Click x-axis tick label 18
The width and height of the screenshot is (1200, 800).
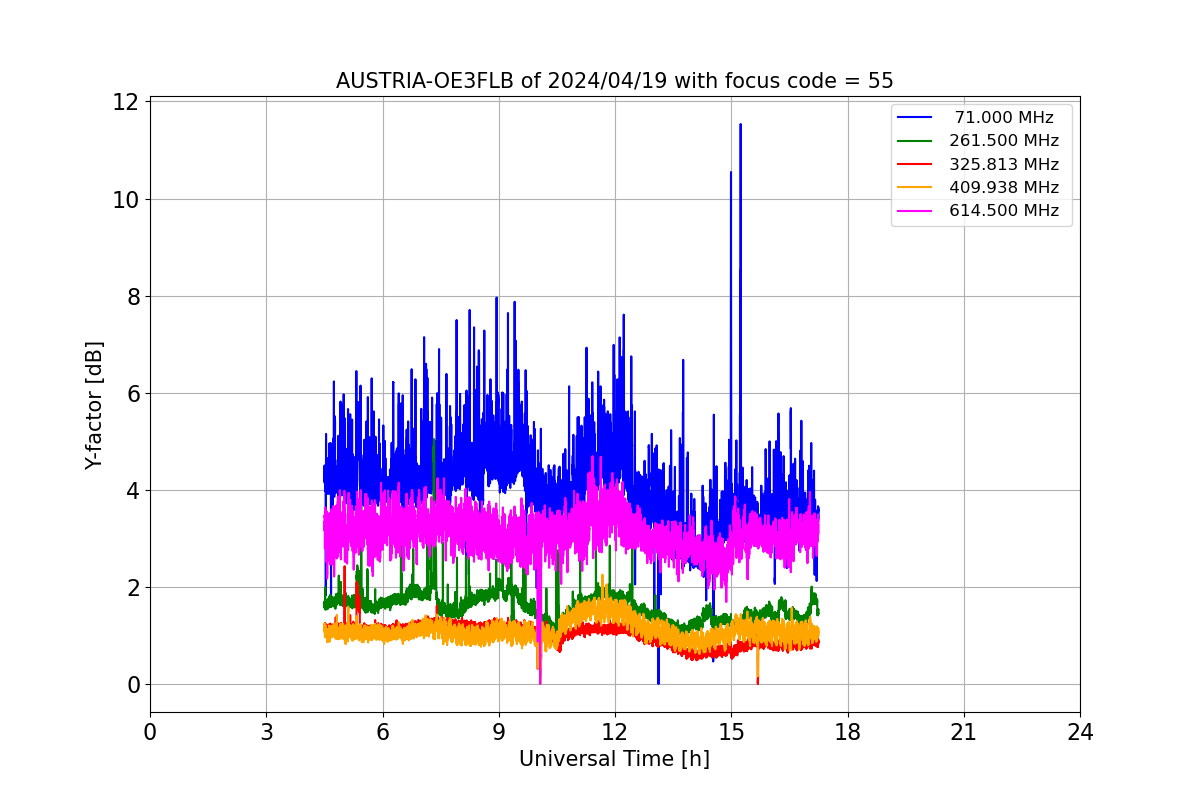tap(847, 732)
